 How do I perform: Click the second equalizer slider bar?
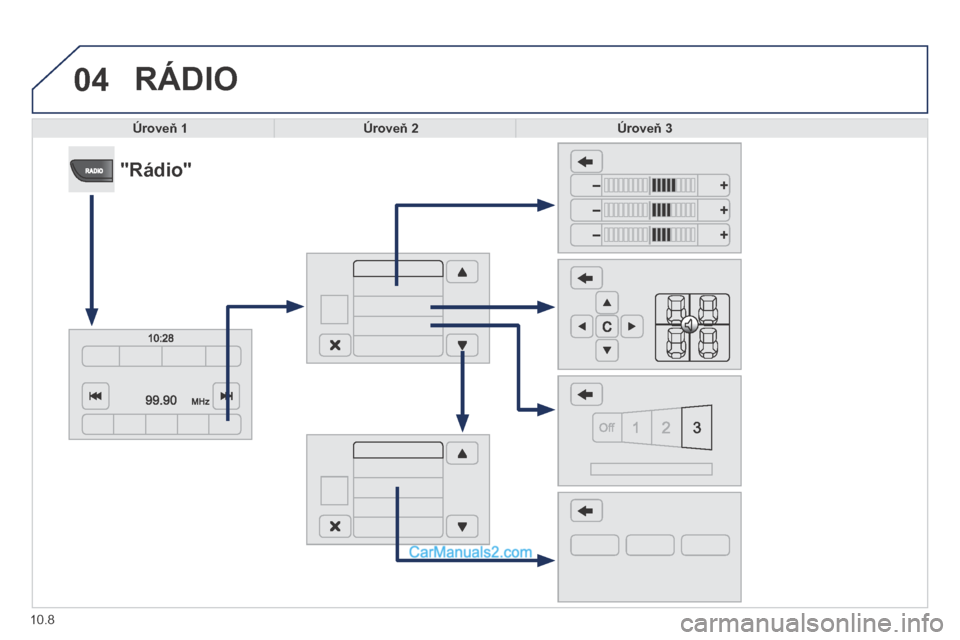(650, 211)
